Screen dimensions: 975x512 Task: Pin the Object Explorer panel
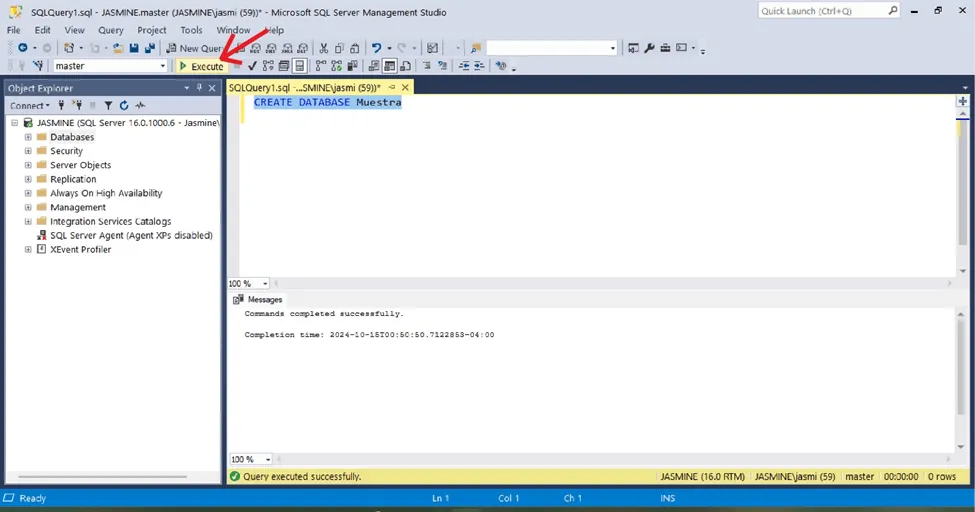coord(199,88)
